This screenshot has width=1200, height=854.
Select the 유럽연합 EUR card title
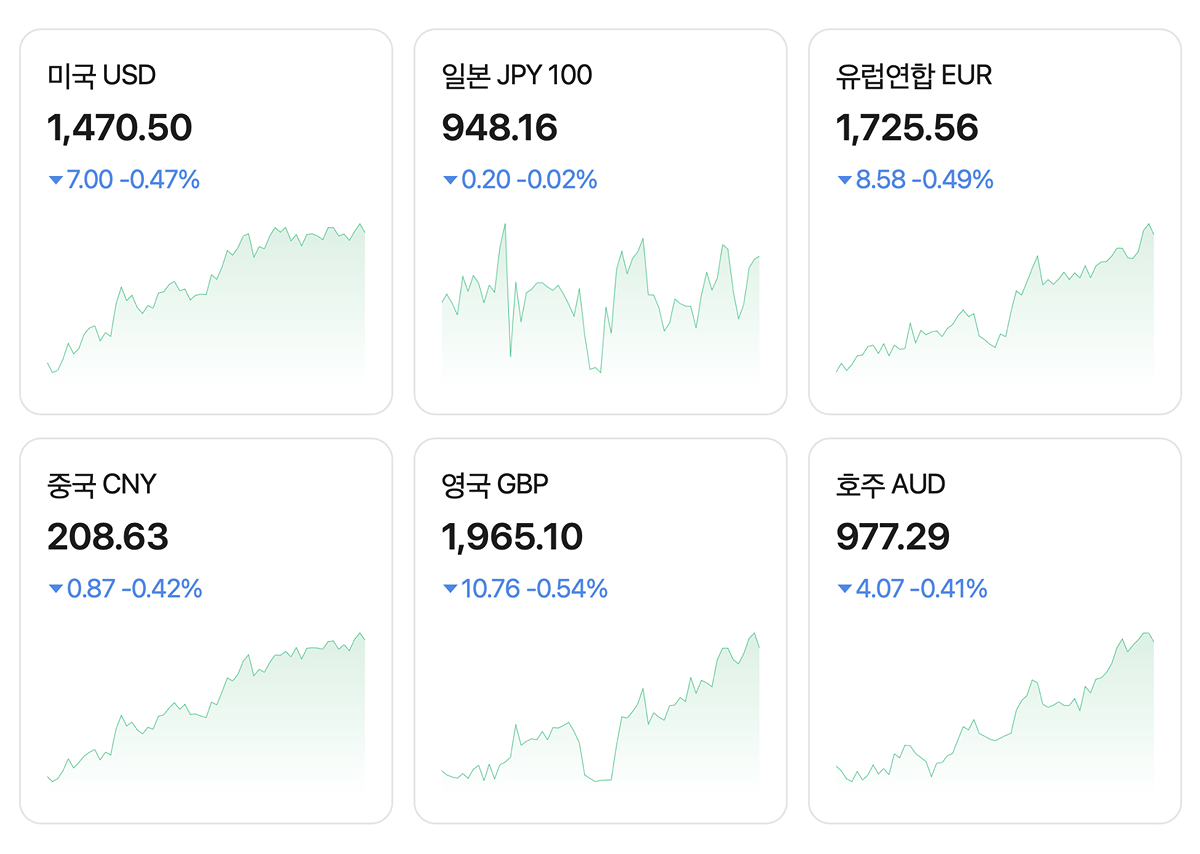pos(913,75)
